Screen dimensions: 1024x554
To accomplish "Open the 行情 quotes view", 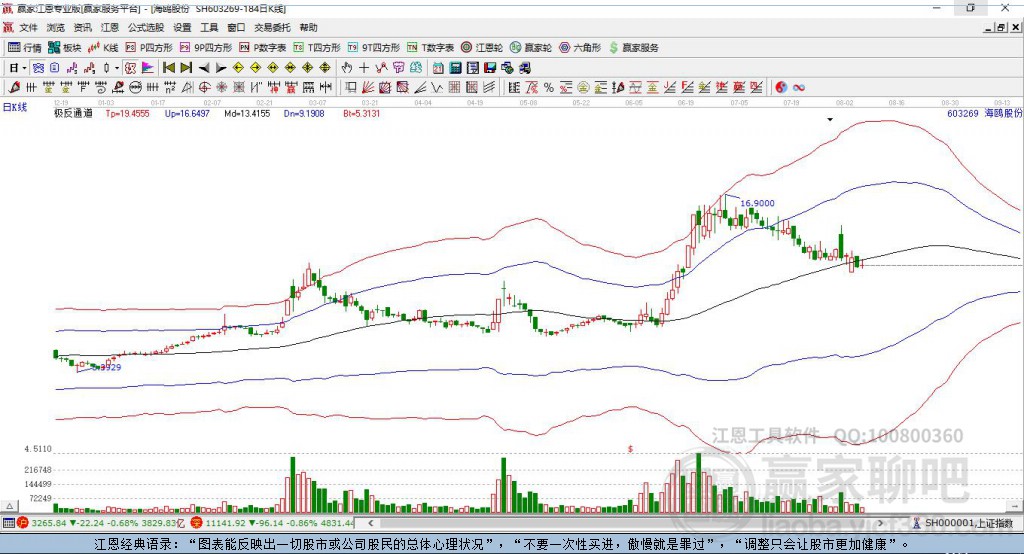I will tap(25, 48).
